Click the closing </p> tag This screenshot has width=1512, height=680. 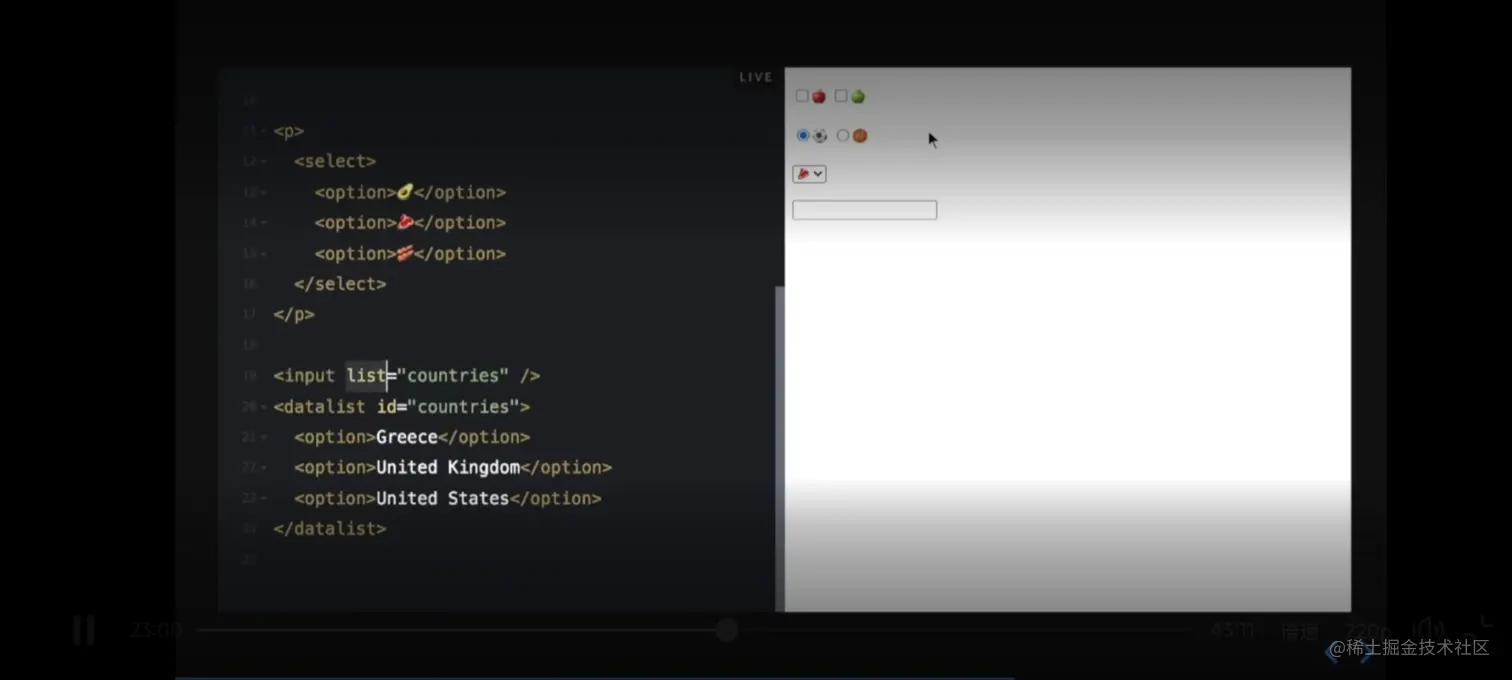click(294, 314)
